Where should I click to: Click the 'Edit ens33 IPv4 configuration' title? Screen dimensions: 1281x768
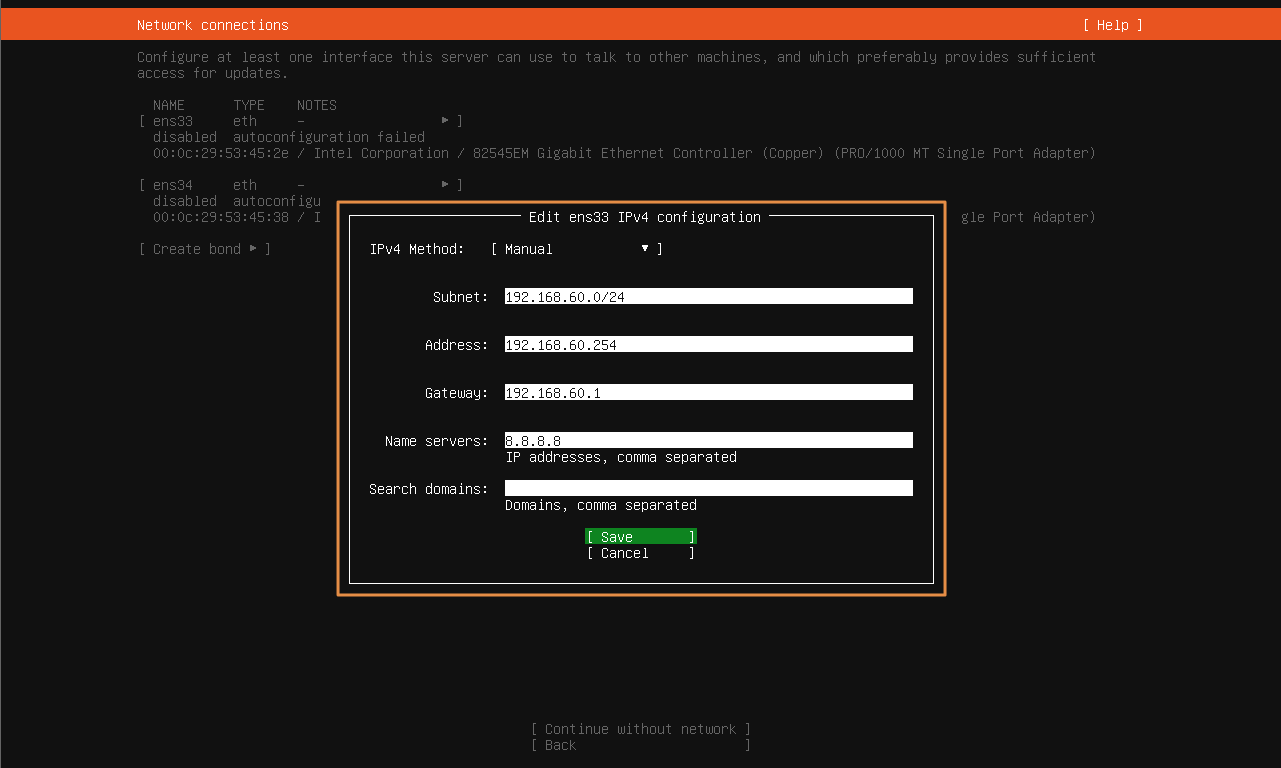(x=645, y=217)
